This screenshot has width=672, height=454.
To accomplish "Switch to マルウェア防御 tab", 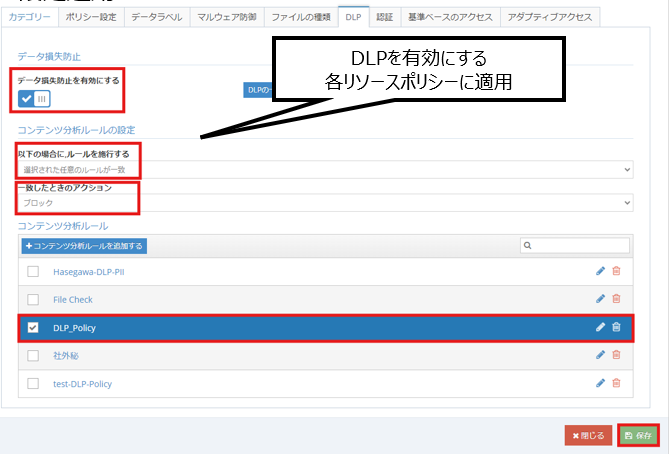I will (x=227, y=17).
